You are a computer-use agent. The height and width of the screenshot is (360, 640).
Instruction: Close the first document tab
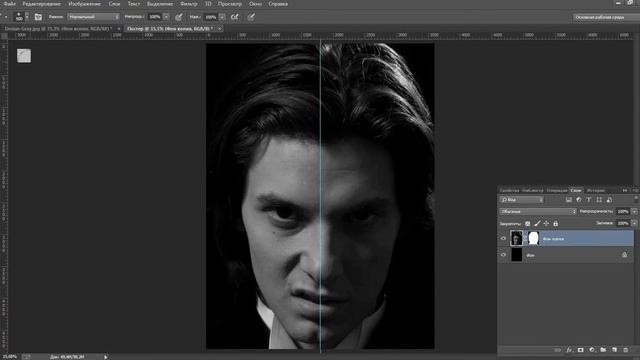[x=119, y=29]
